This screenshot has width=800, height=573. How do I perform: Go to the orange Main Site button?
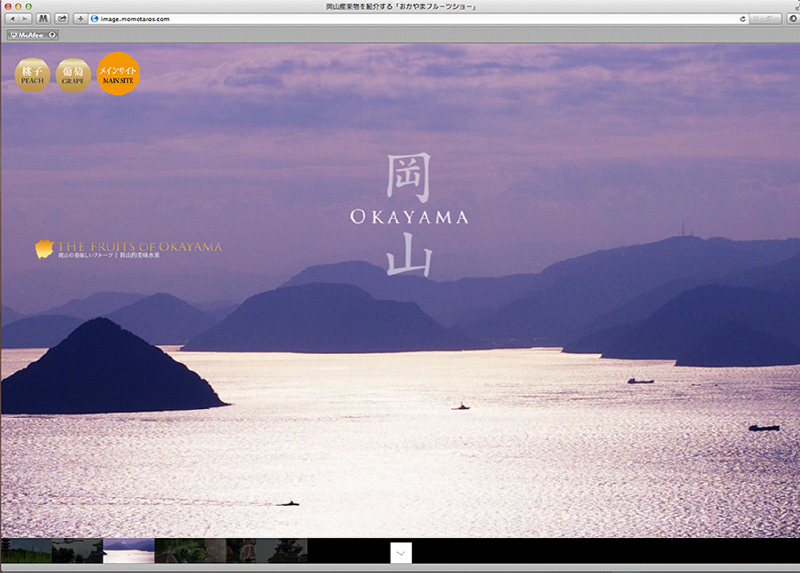point(118,73)
